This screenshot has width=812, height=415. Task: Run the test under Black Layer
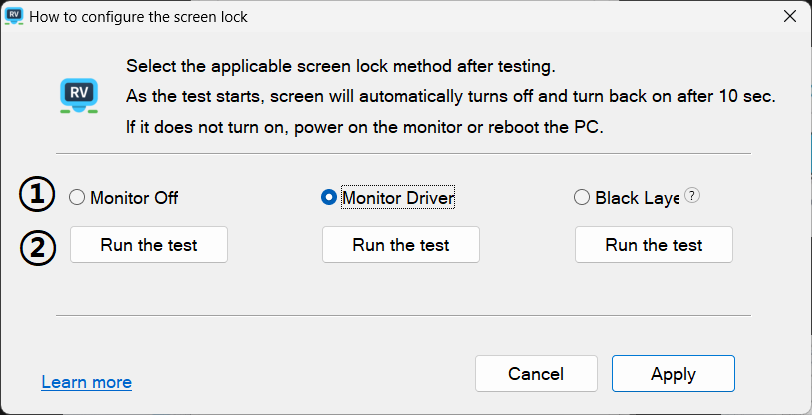pyautogui.click(x=654, y=245)
